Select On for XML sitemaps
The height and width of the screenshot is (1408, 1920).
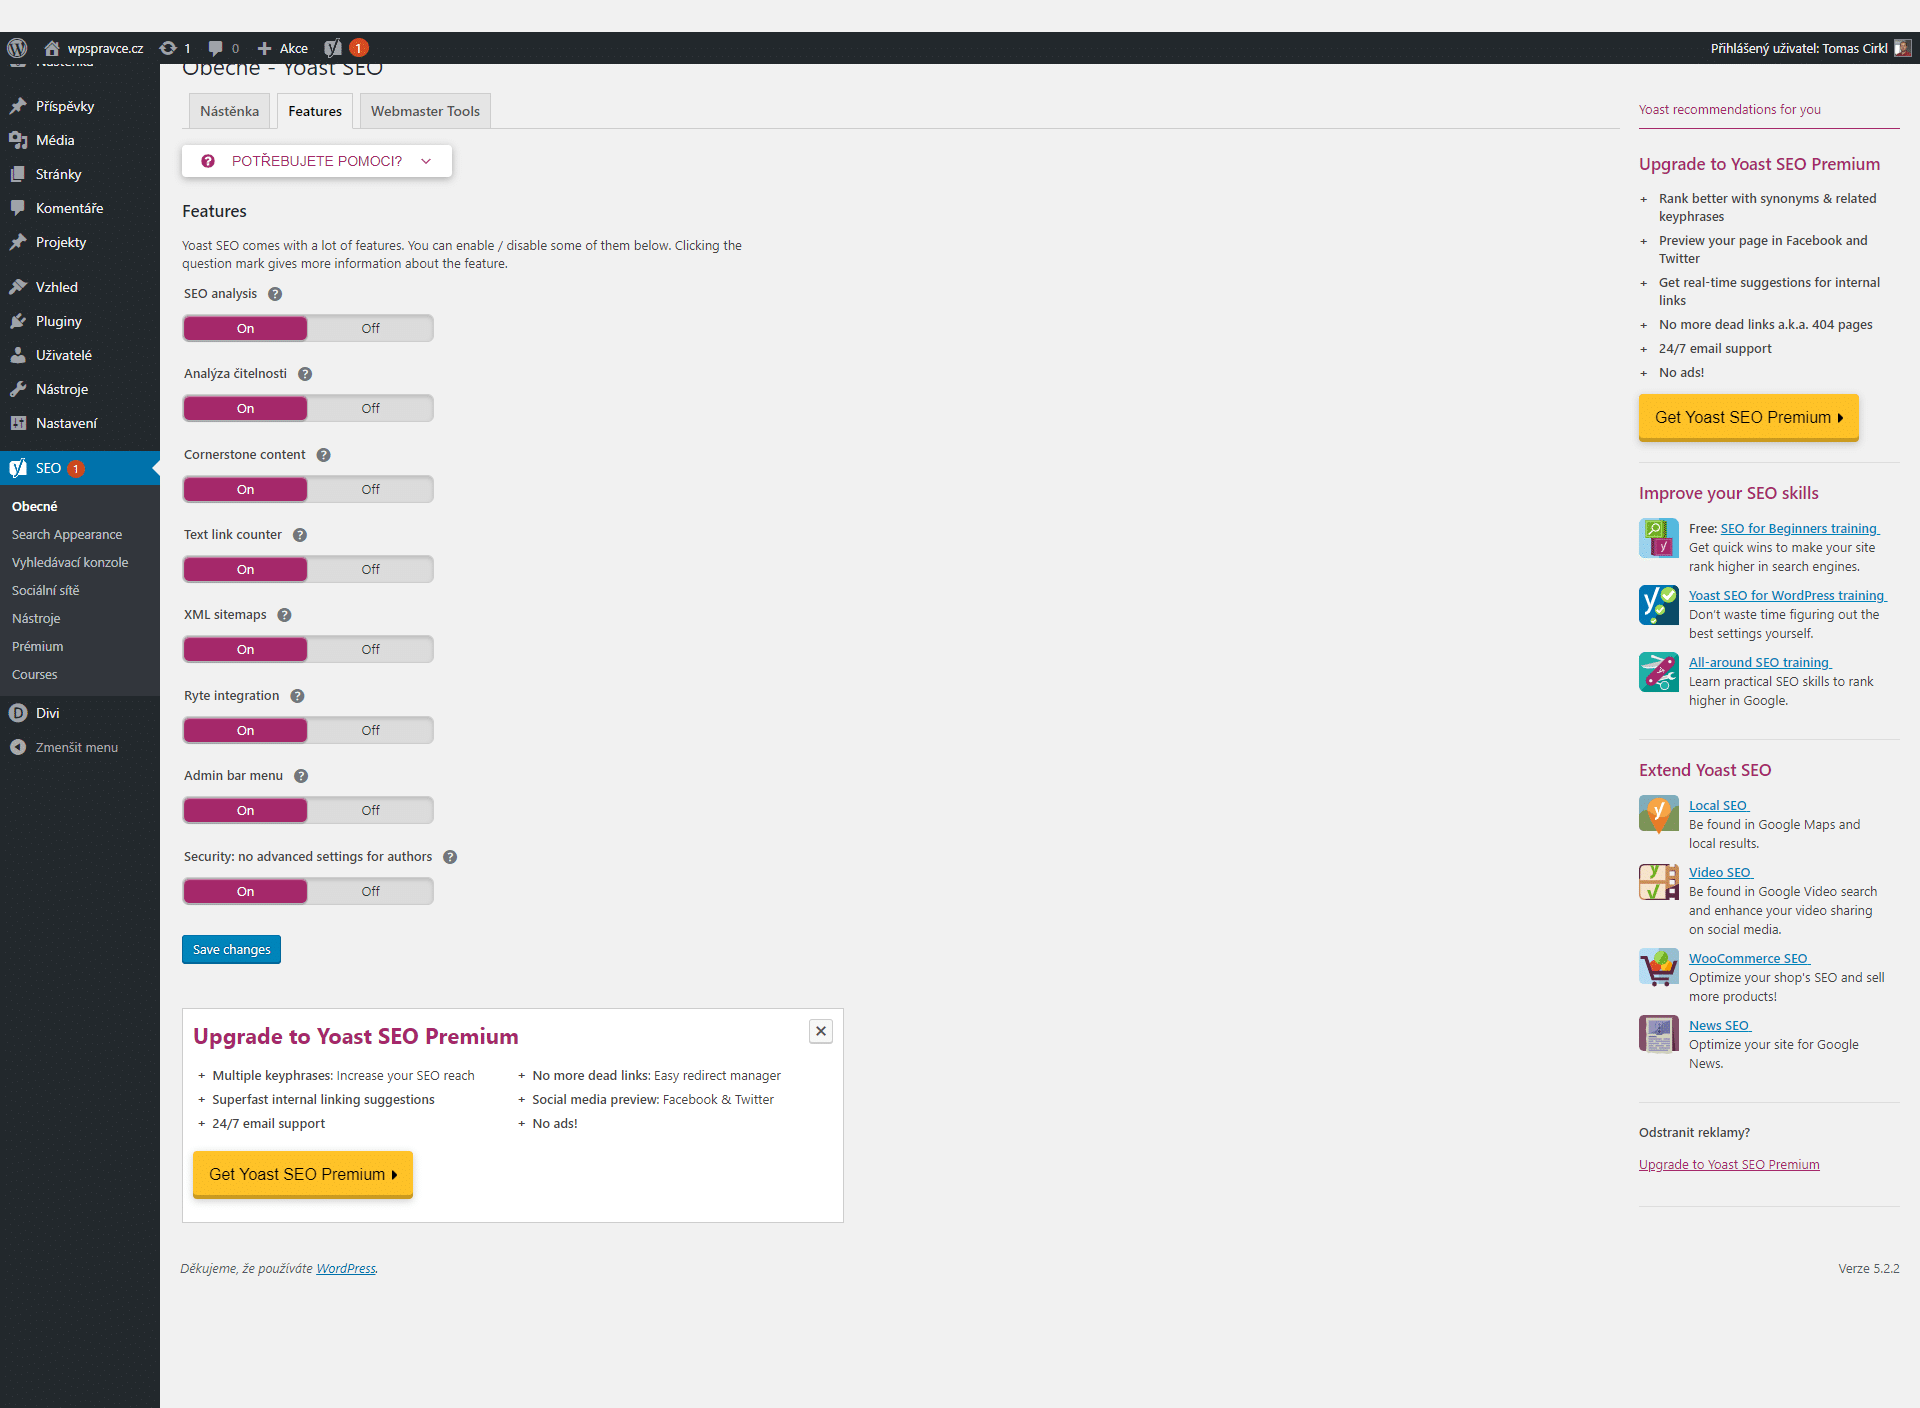[245, 649]
